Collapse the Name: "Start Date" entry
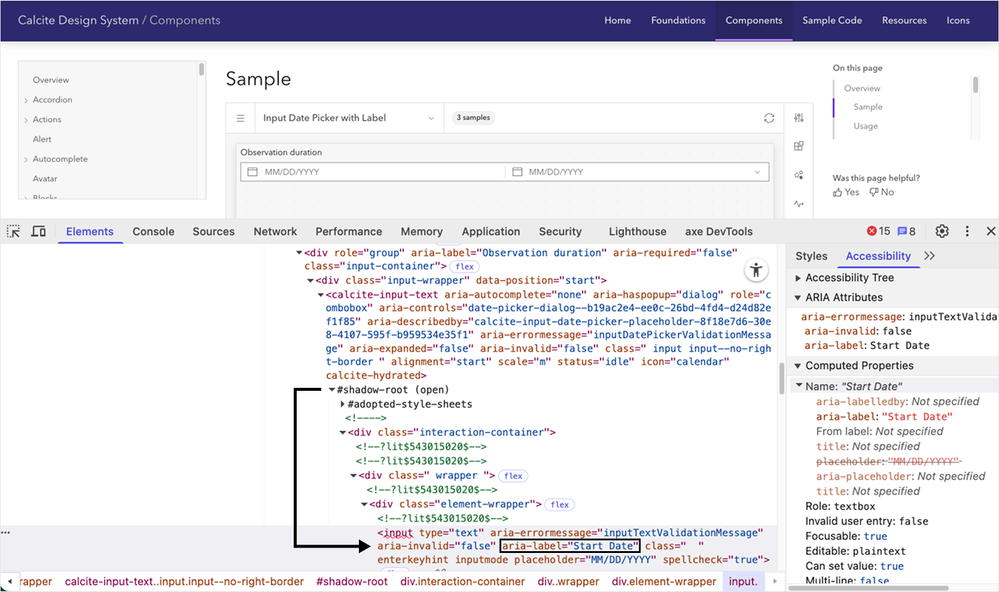Screen dimensions: 999x592 click(x=799, y=386)
